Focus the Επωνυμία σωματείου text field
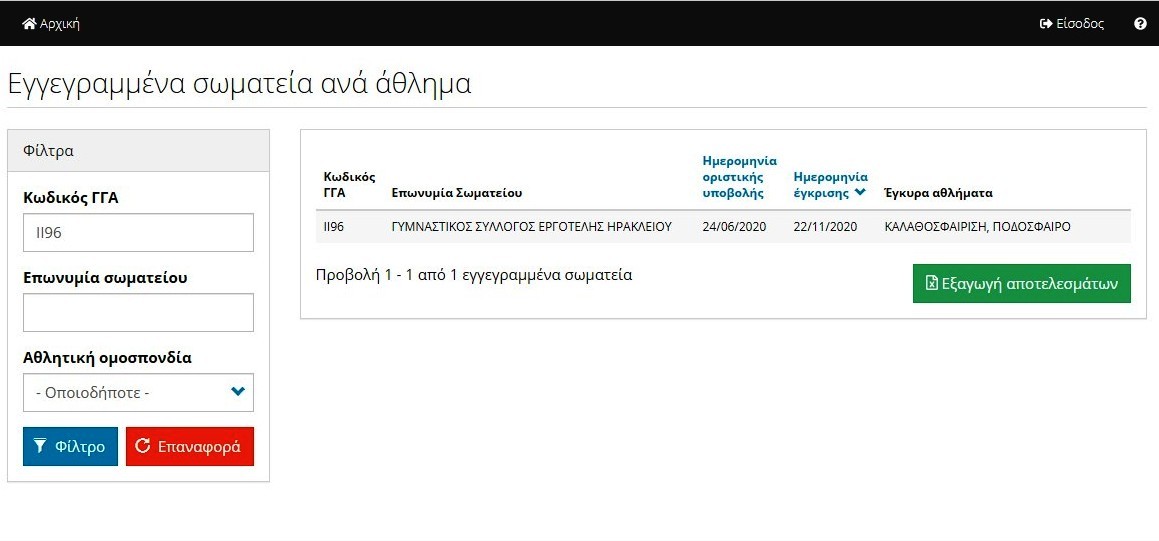This screenshot has height=541, width=1159. (x=138, y=313)
